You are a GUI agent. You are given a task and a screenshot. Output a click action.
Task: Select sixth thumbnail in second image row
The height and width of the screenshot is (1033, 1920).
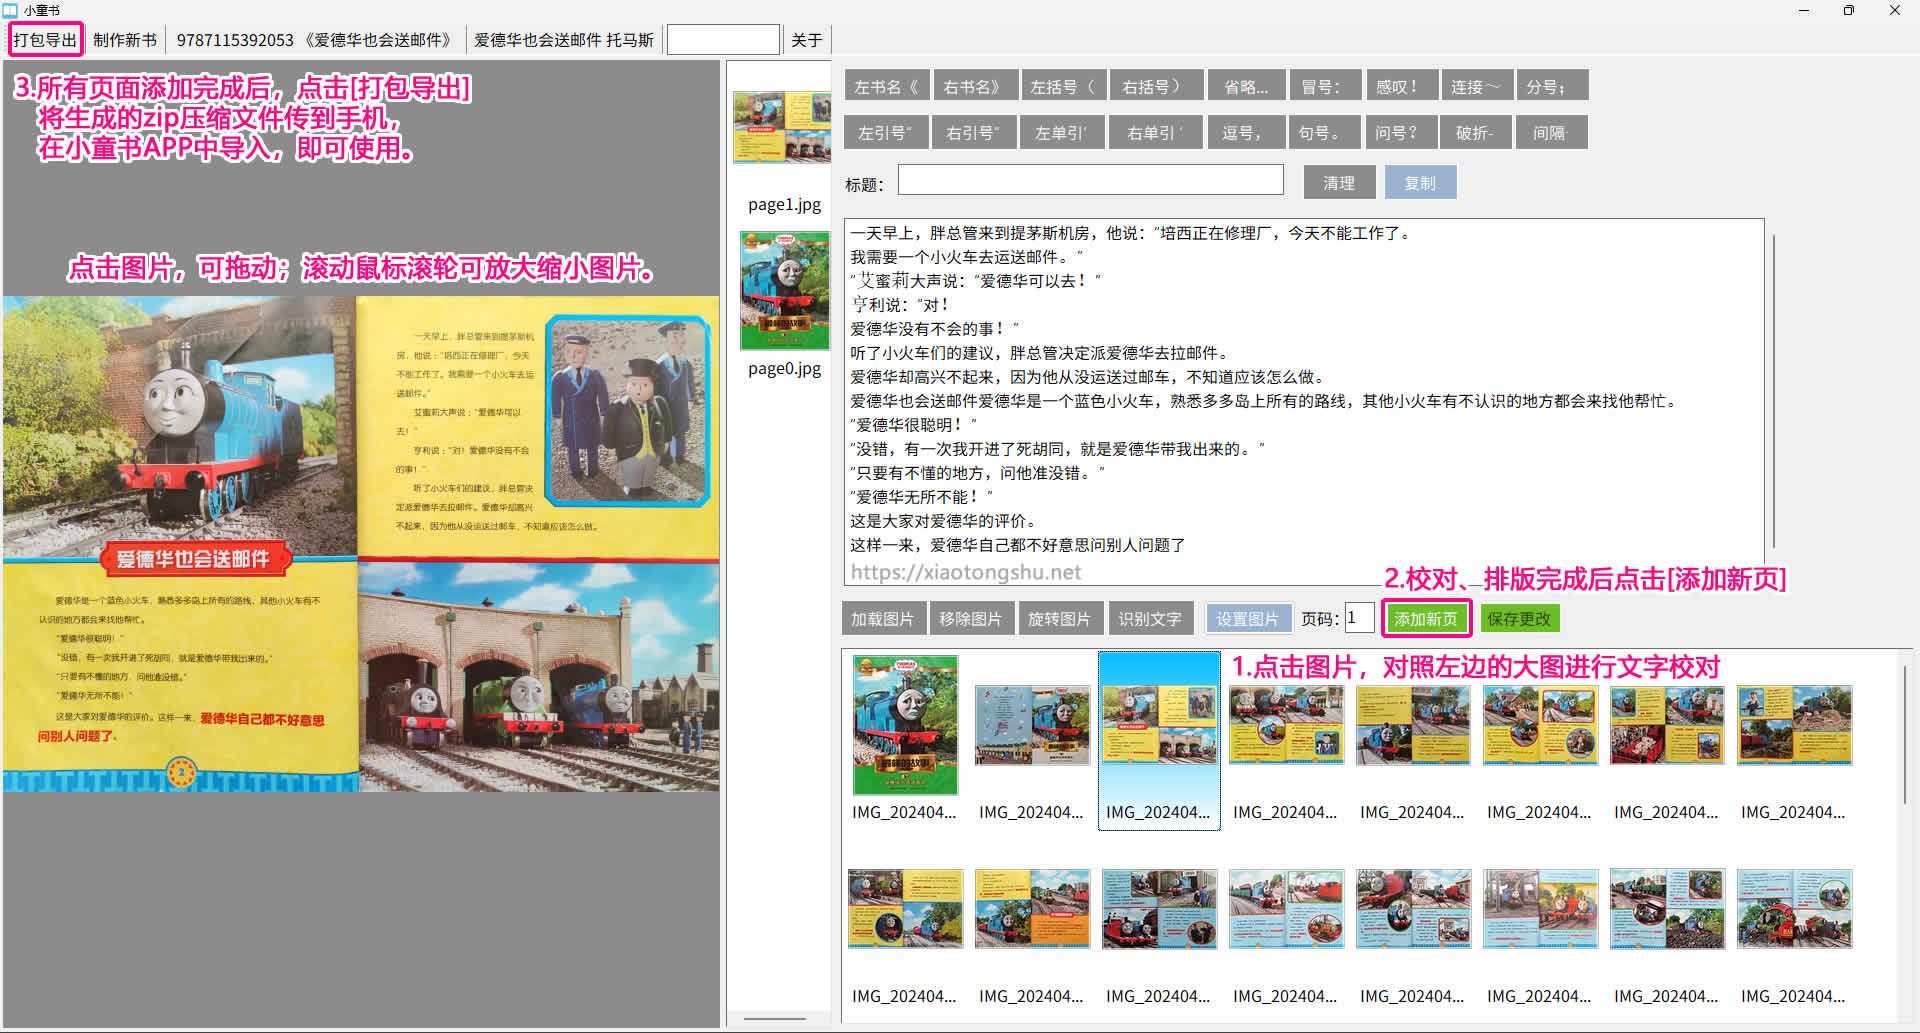click(1540, 925)
